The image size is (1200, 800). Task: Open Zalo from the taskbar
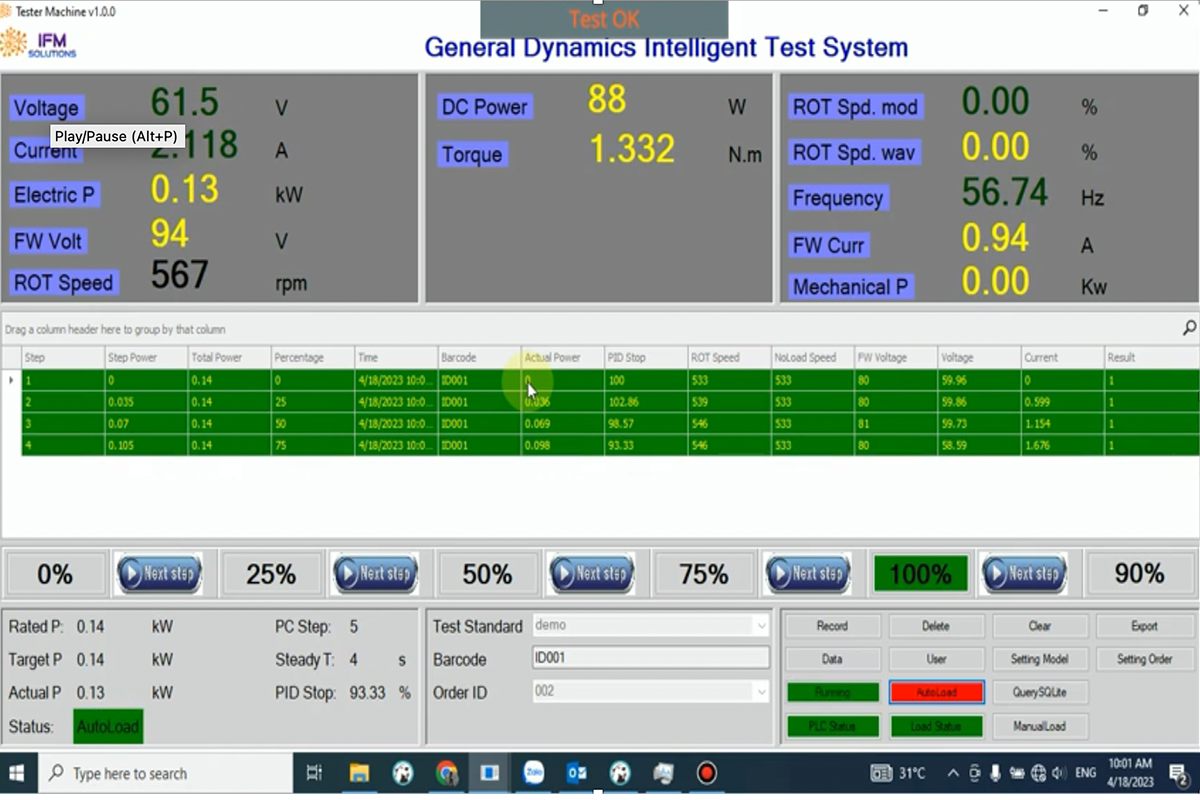pos(534,773)
